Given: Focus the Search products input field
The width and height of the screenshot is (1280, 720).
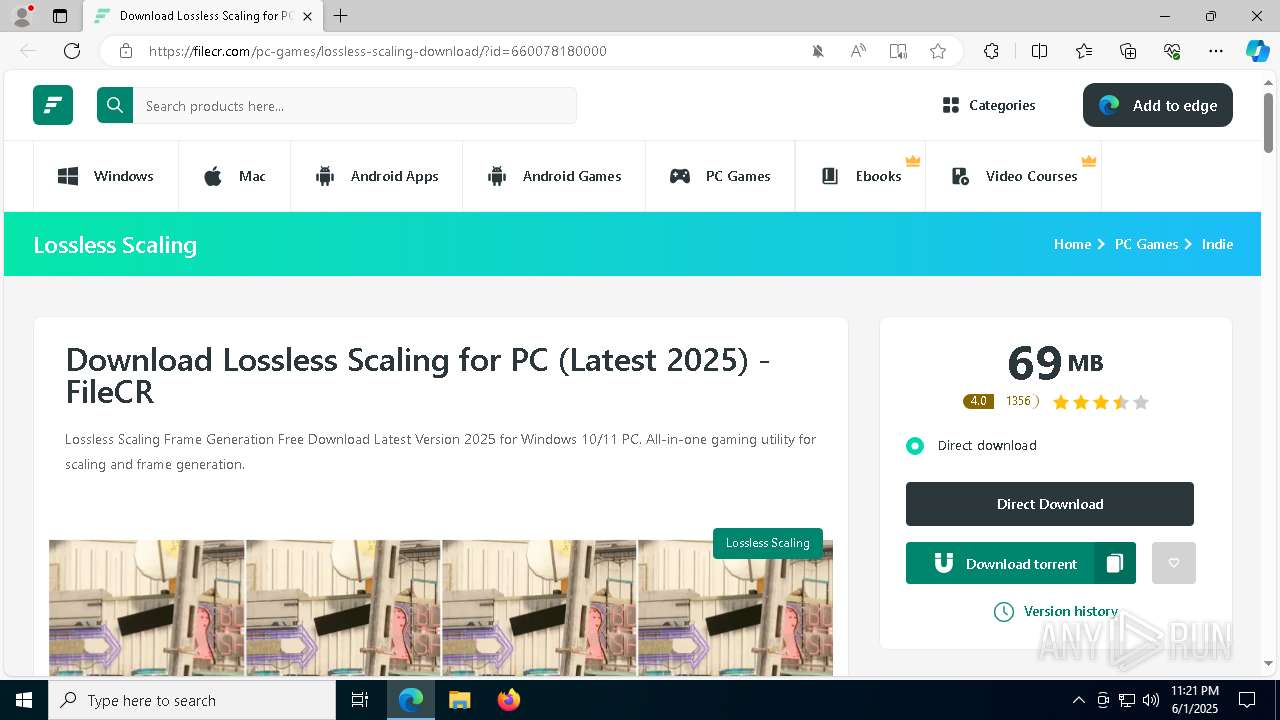Looking at the screenshot, I should tap(355, 106).
